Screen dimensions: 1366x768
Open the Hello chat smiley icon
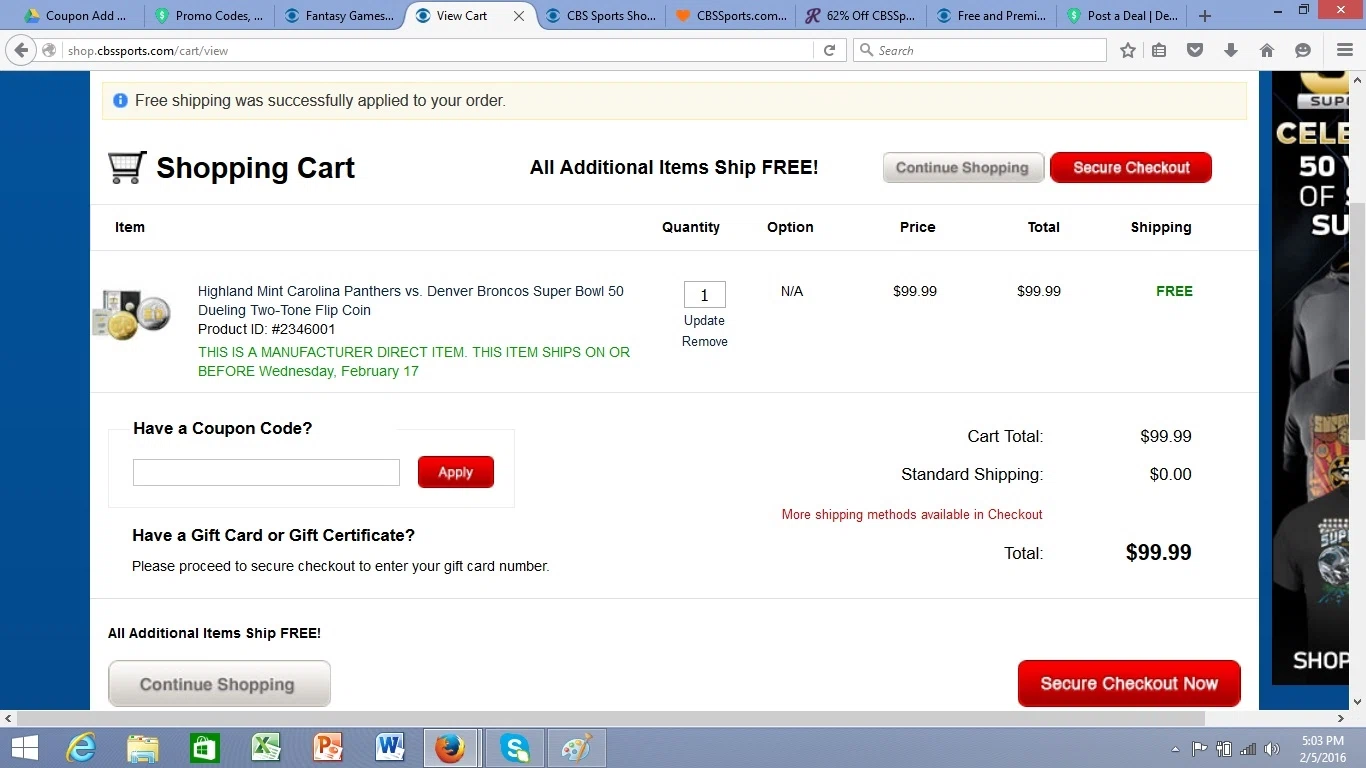1303,50
